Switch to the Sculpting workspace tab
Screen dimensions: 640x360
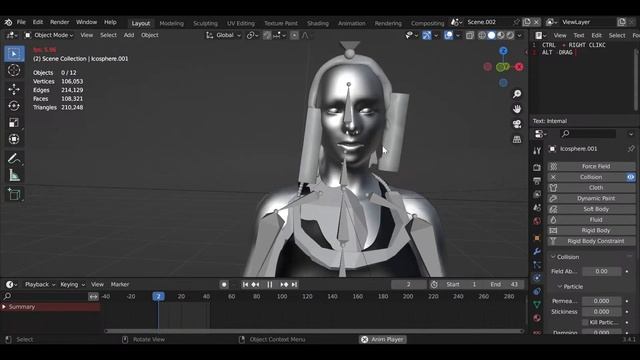(x=205, y=23)
